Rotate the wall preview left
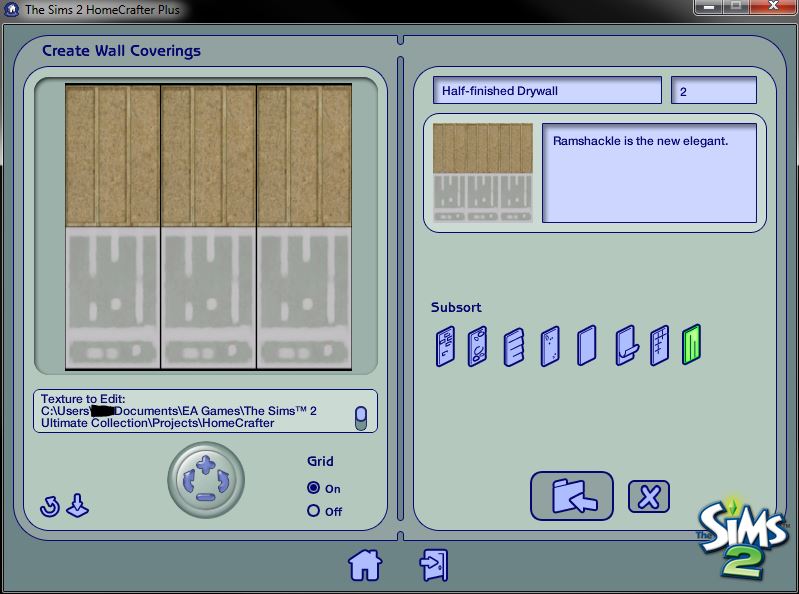Screen dimensions: 799x594 click(x=188, y=481)
